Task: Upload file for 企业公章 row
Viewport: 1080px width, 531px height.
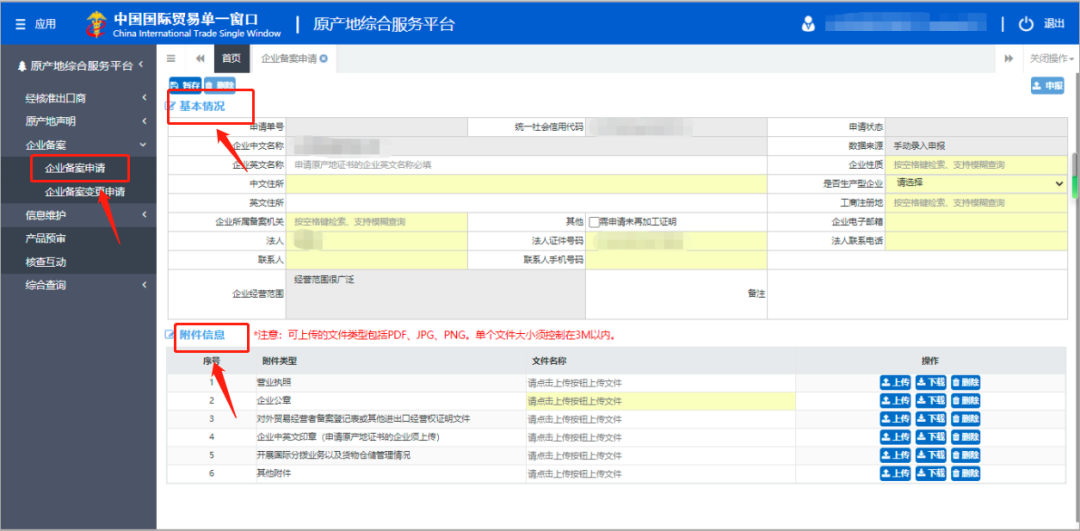Action: [895, 400]
